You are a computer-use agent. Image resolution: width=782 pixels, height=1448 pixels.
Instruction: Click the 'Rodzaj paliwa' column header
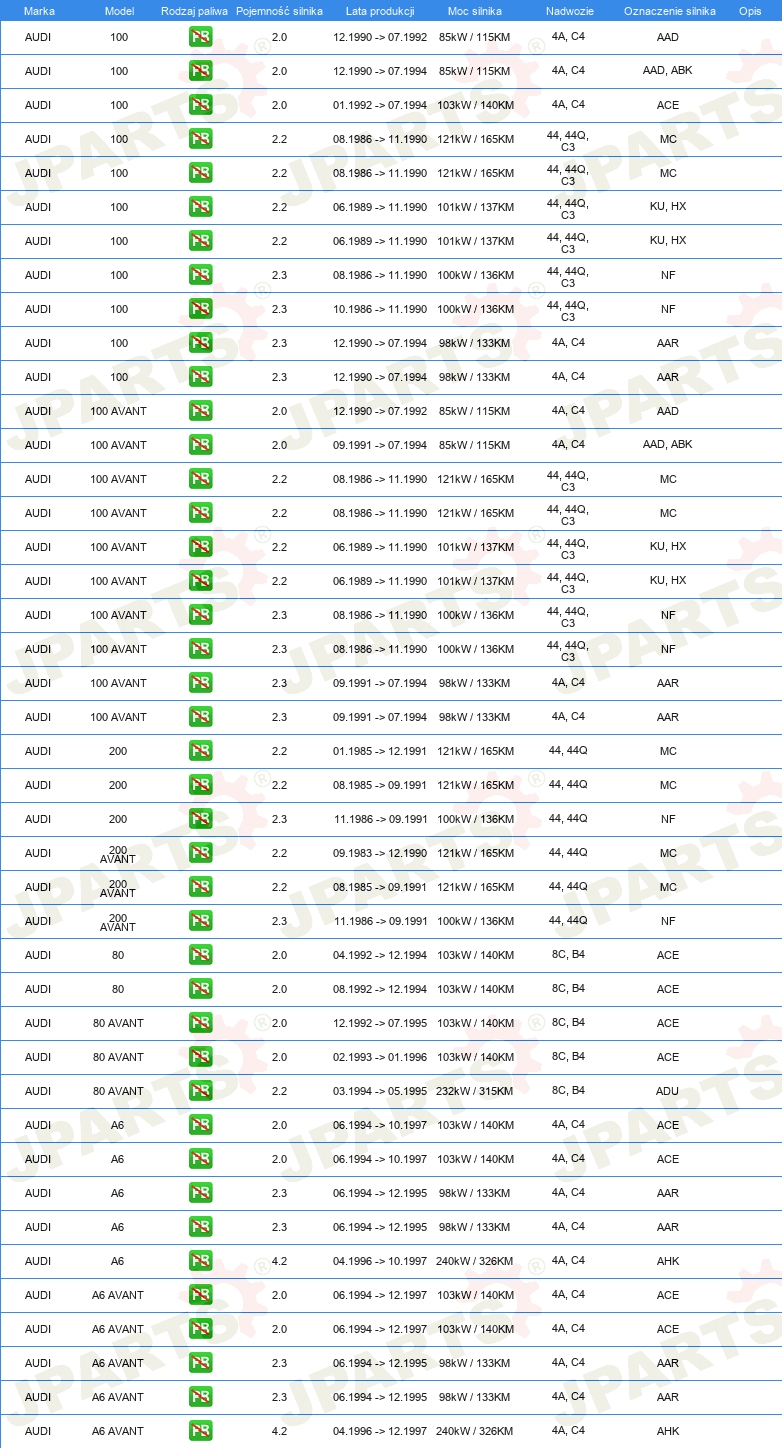pyautogui.click(x=194, y=11)
